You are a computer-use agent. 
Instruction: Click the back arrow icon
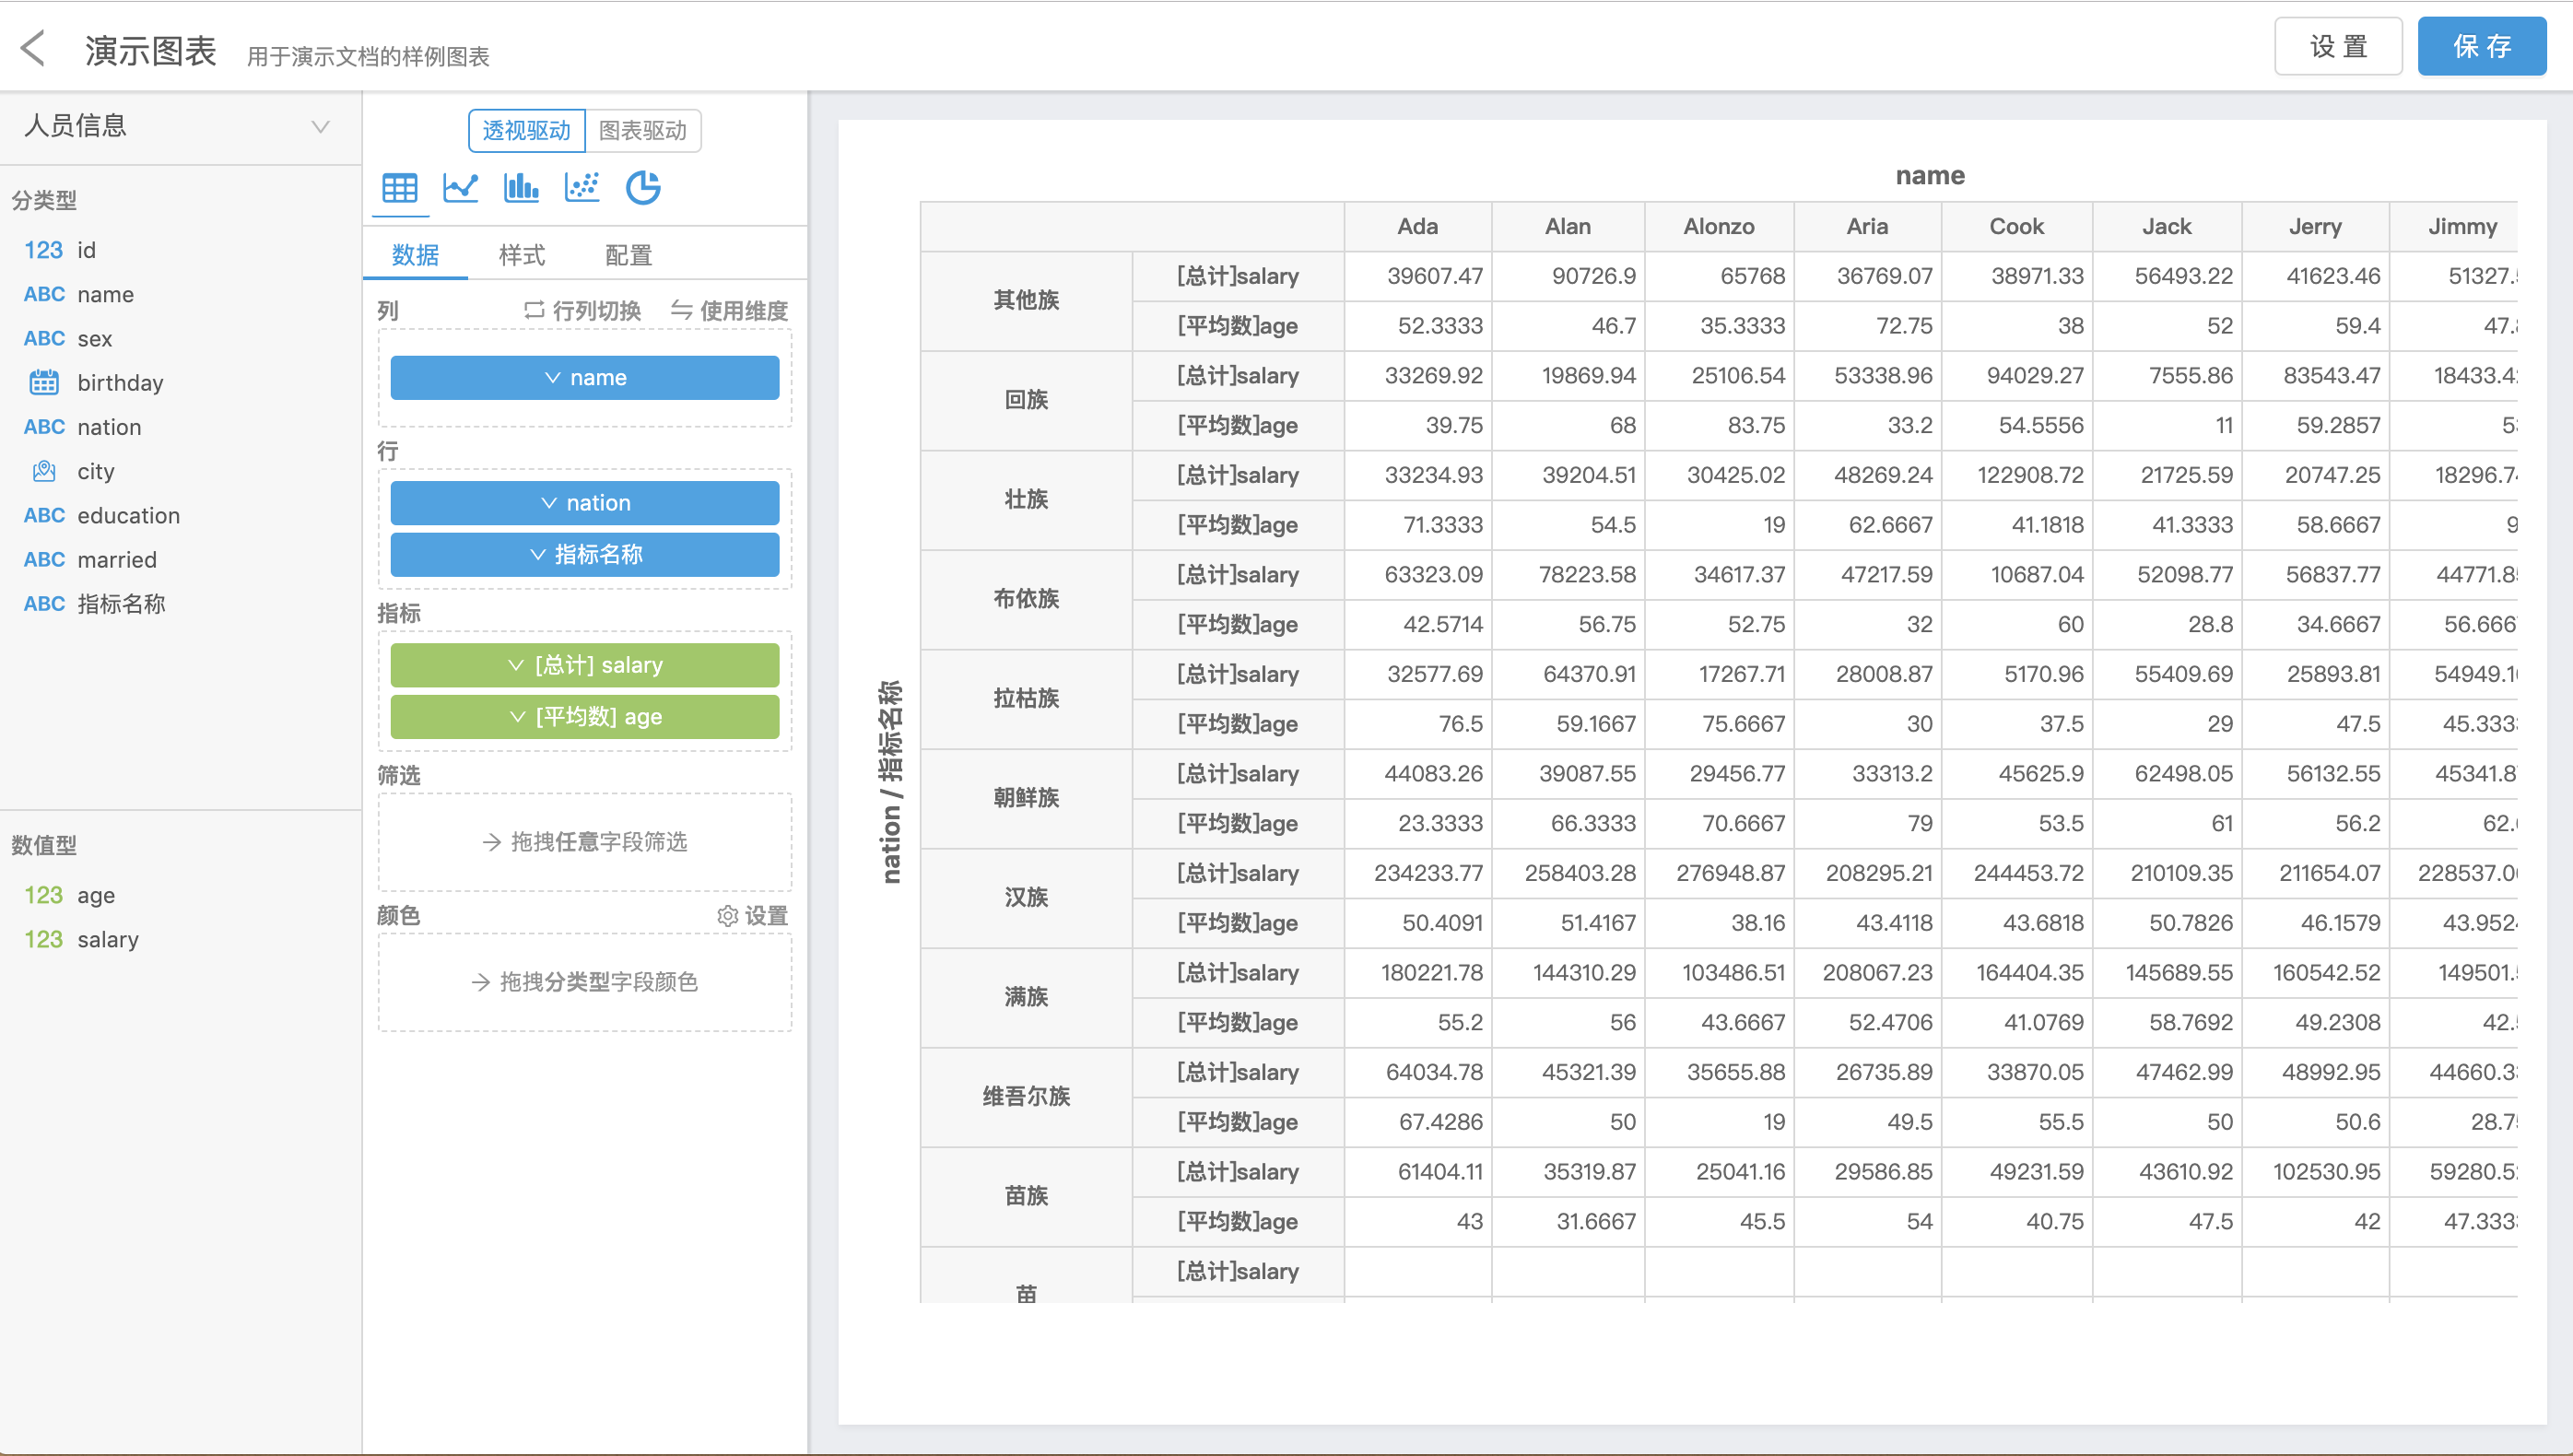coord(33,48)
